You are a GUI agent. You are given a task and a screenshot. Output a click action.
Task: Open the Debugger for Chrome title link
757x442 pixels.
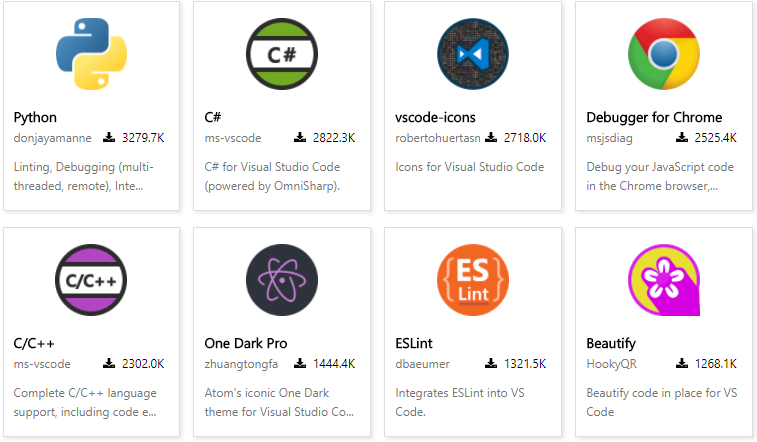pos(654,117)
